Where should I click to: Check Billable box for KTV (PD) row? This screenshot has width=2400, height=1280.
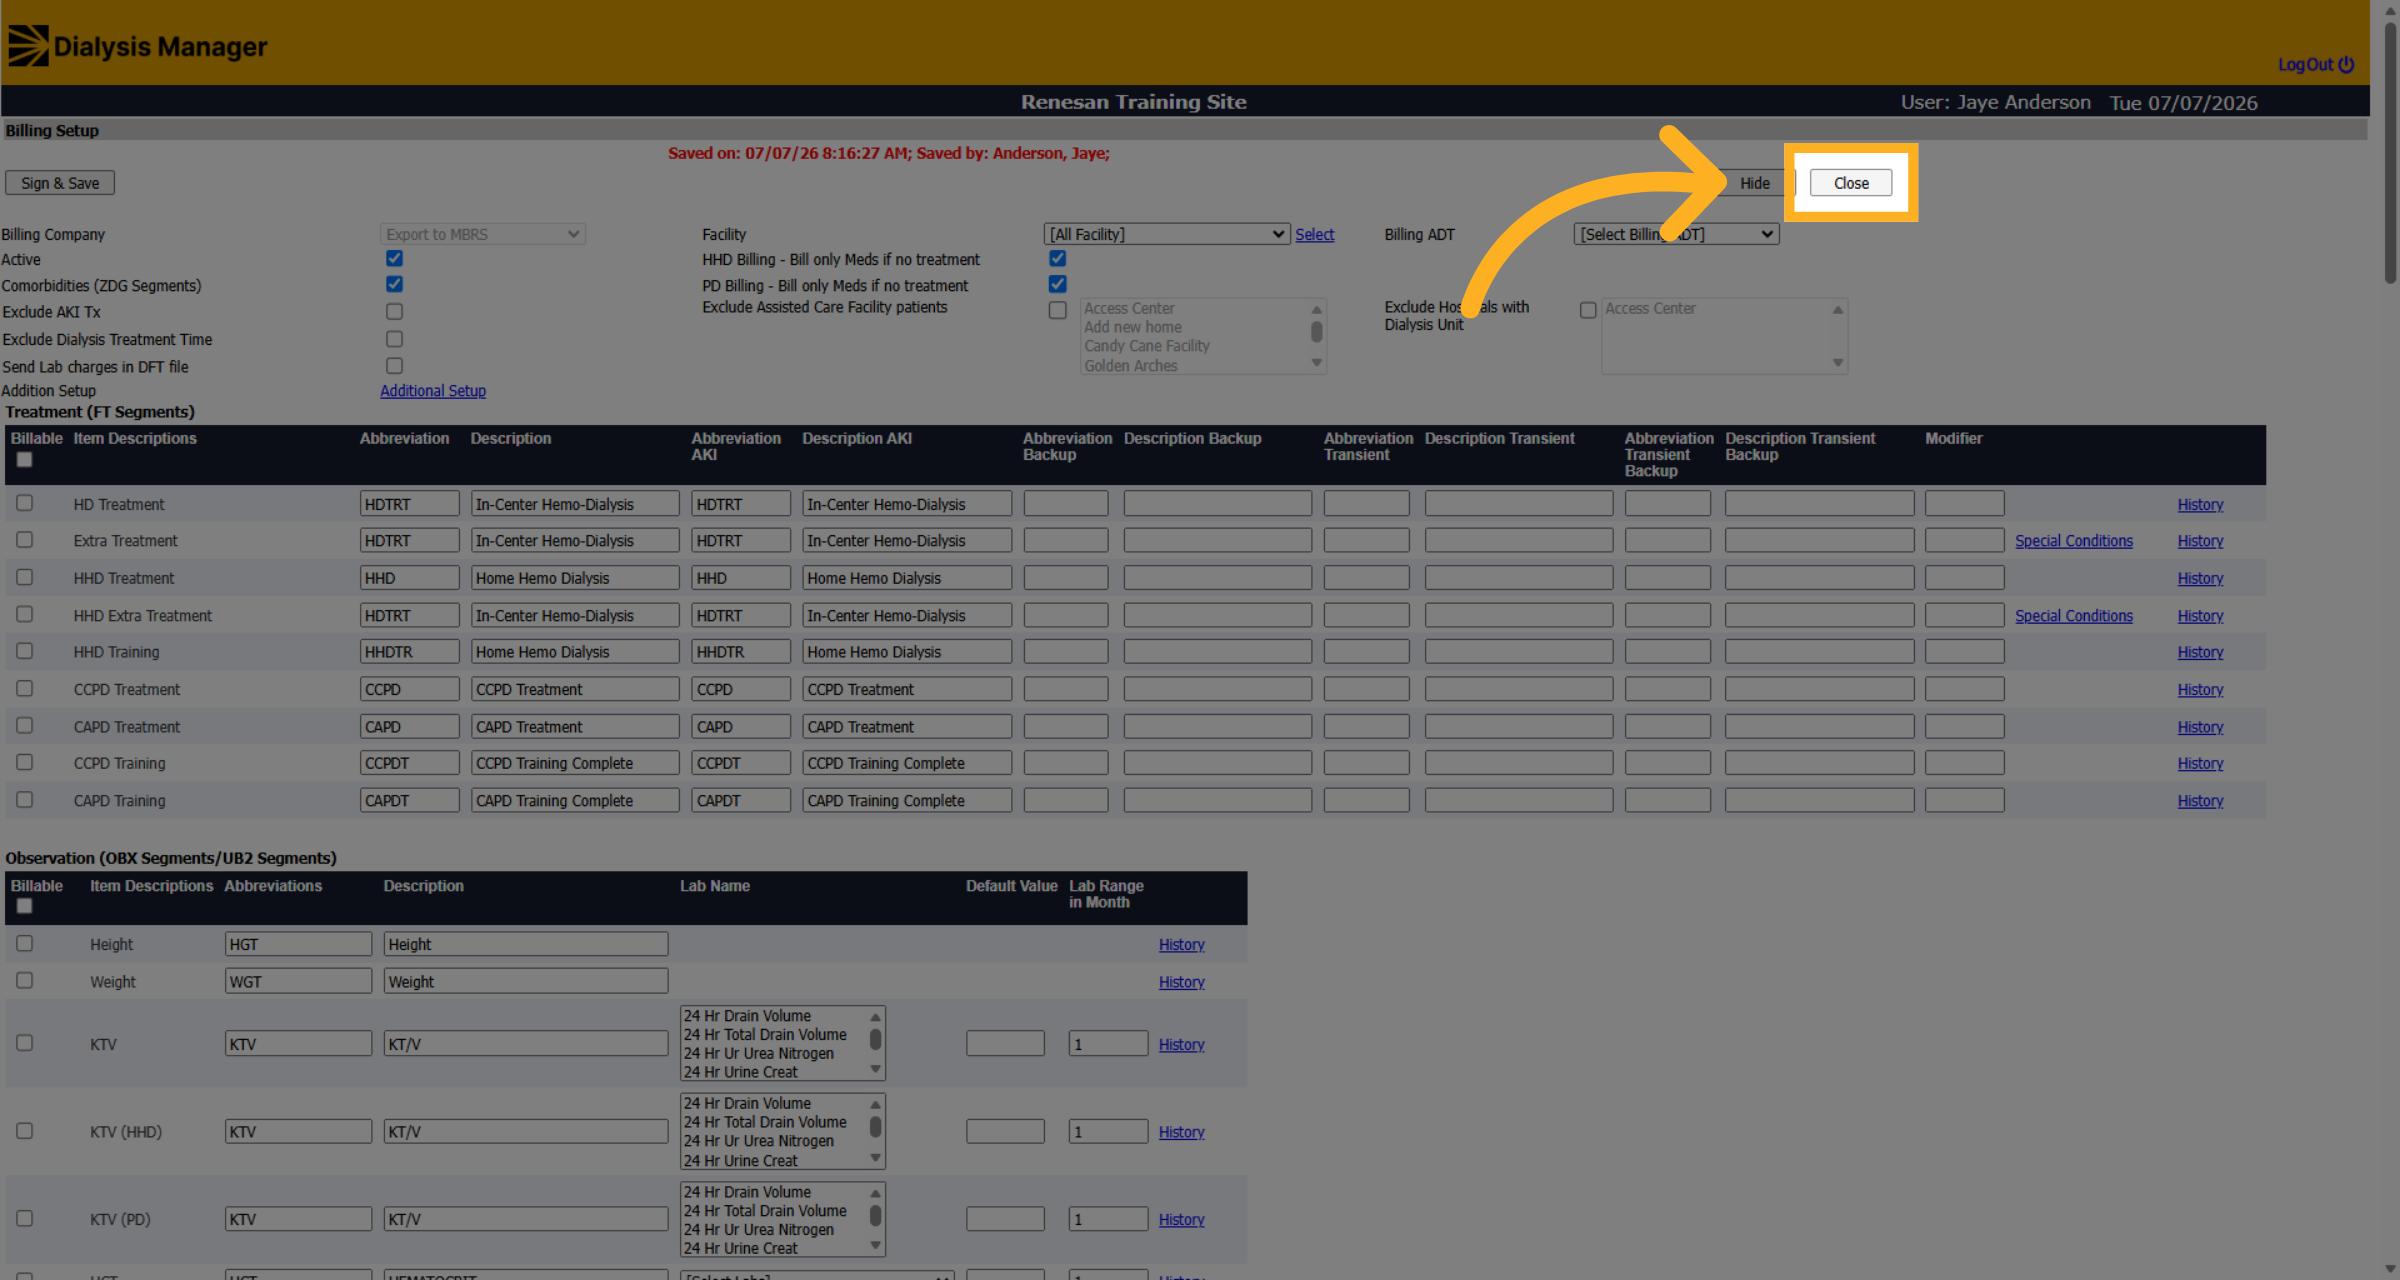click(x=24, y=1218)
